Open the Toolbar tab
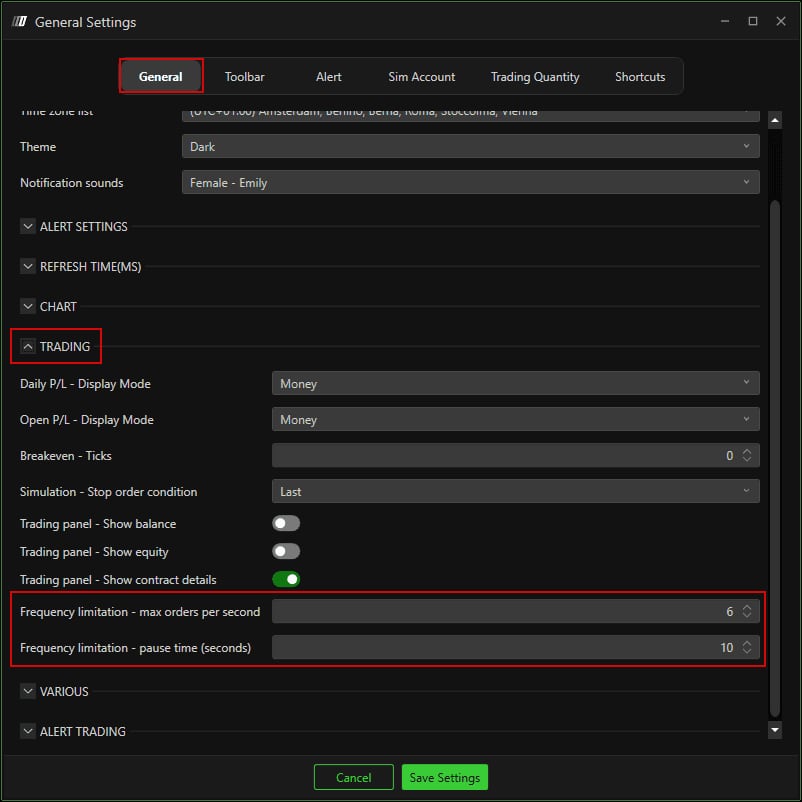Screen dimensions: 802x802 [244, 77]
